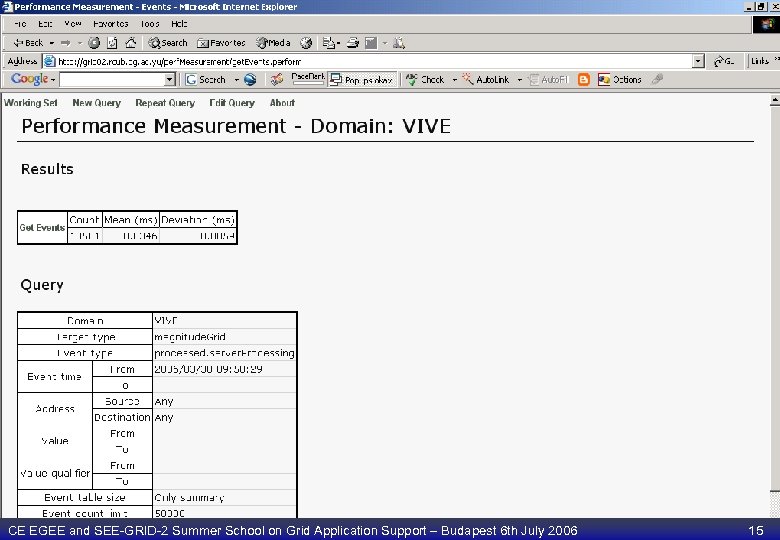Click the page scrollbar up arrow

775,100
